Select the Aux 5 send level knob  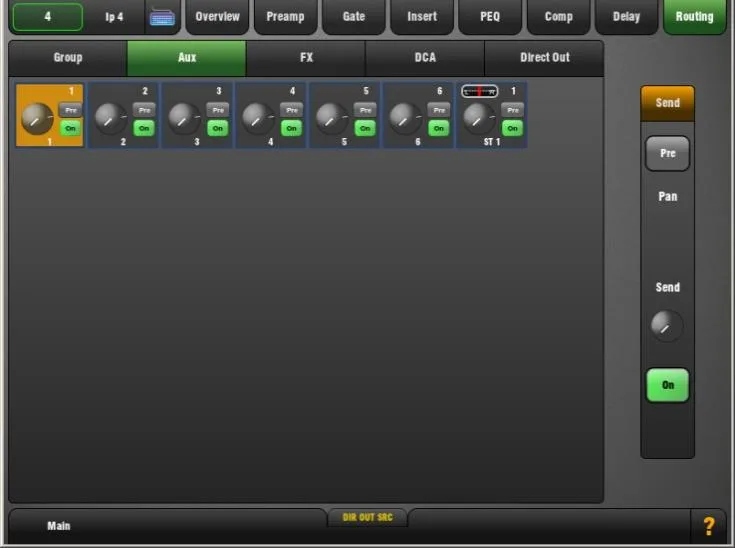(331, 119)
